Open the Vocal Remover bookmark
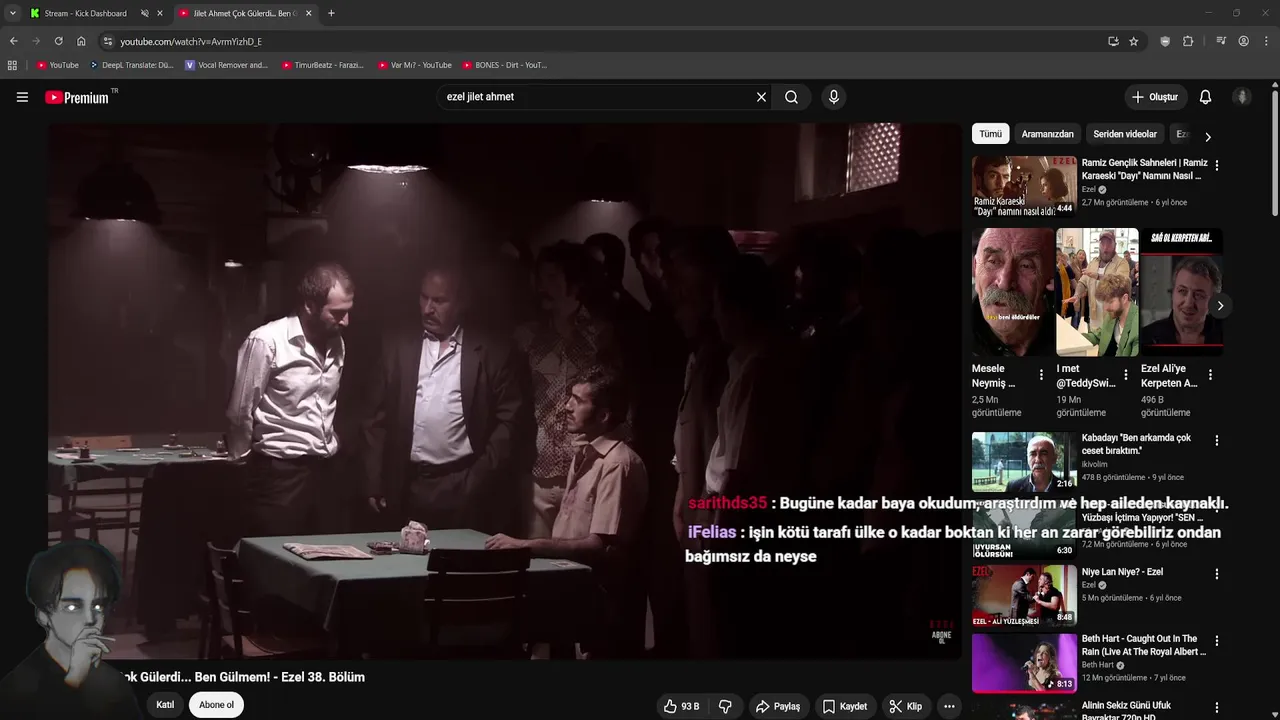 pyautogui.click(x=227, y=65)
